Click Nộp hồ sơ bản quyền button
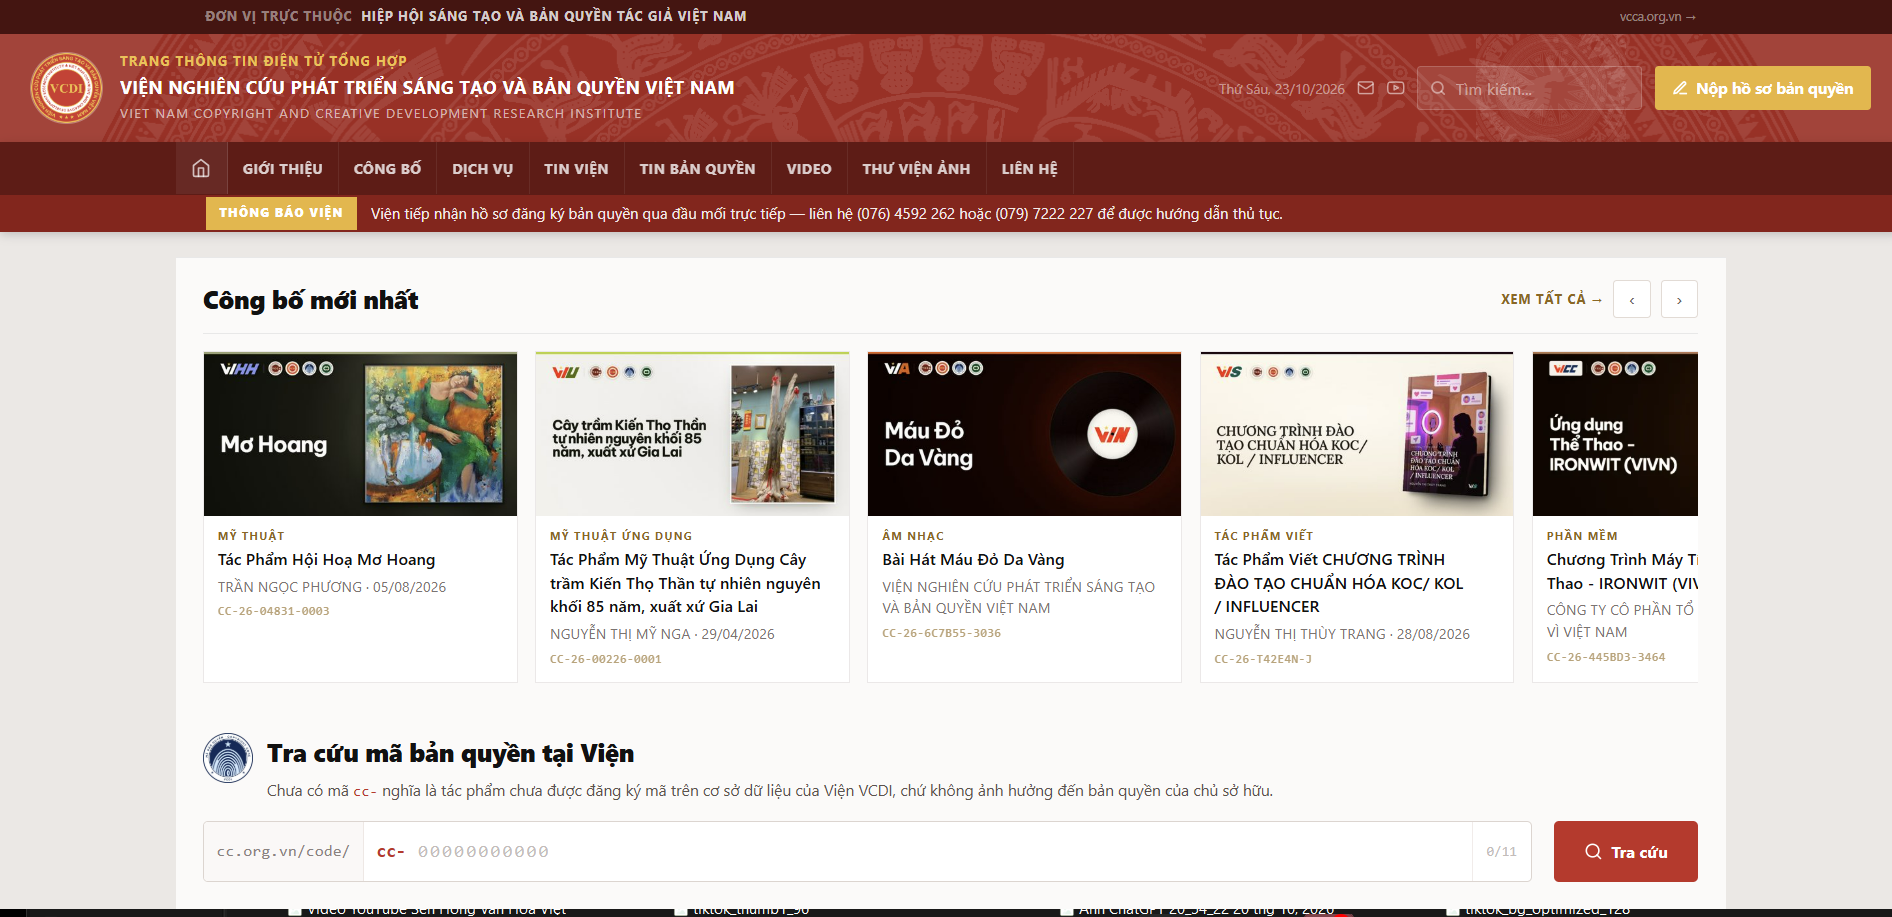 [x=1762, y=88]
